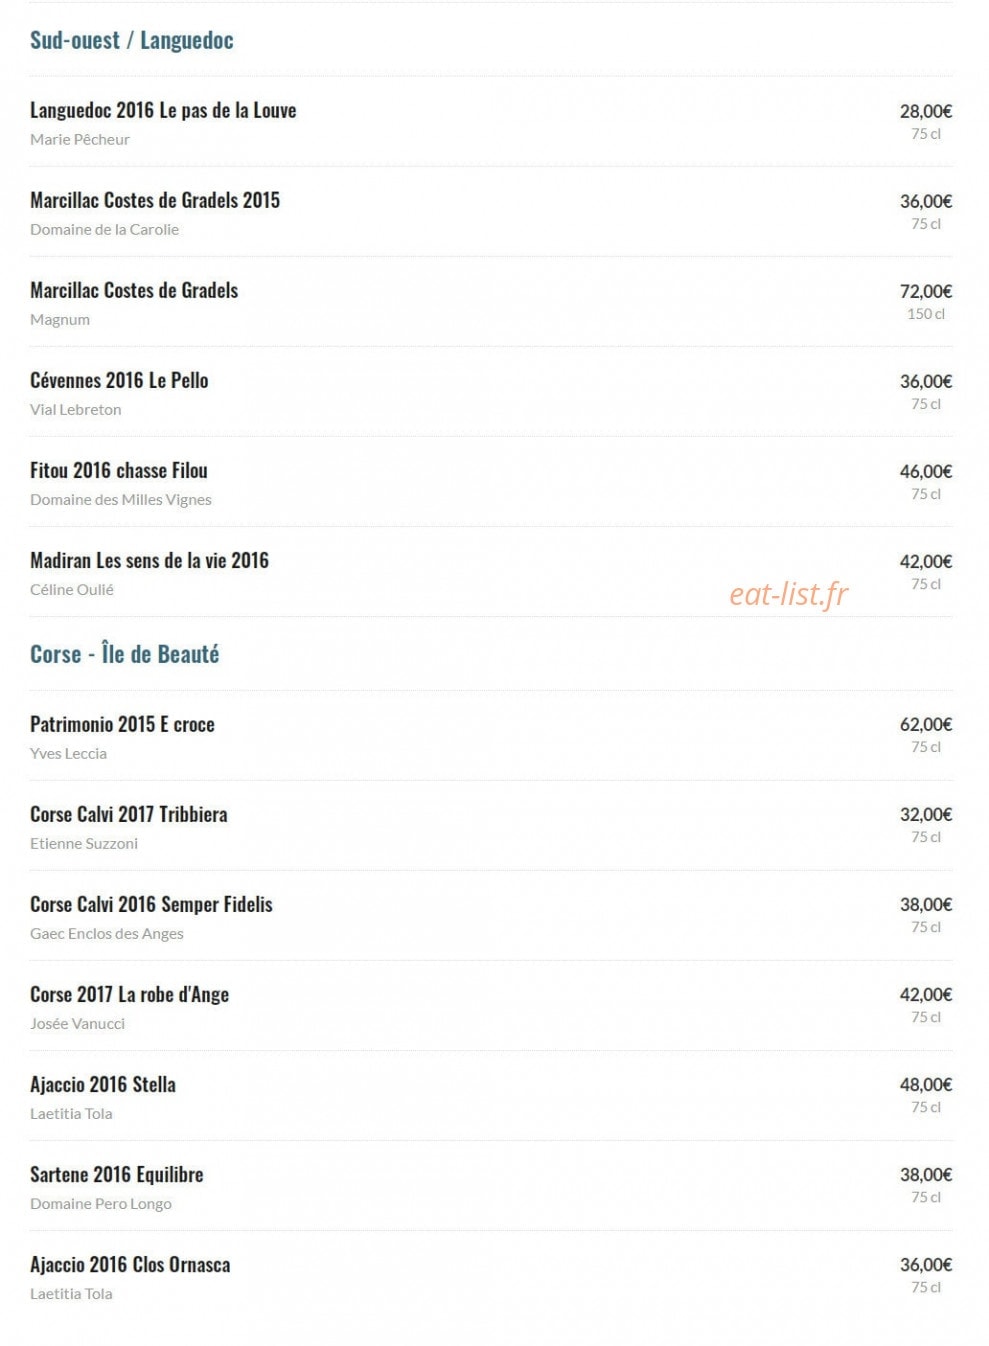
Task: Open the Corse - Île de Beauté heading
Action: coord(124,654)
